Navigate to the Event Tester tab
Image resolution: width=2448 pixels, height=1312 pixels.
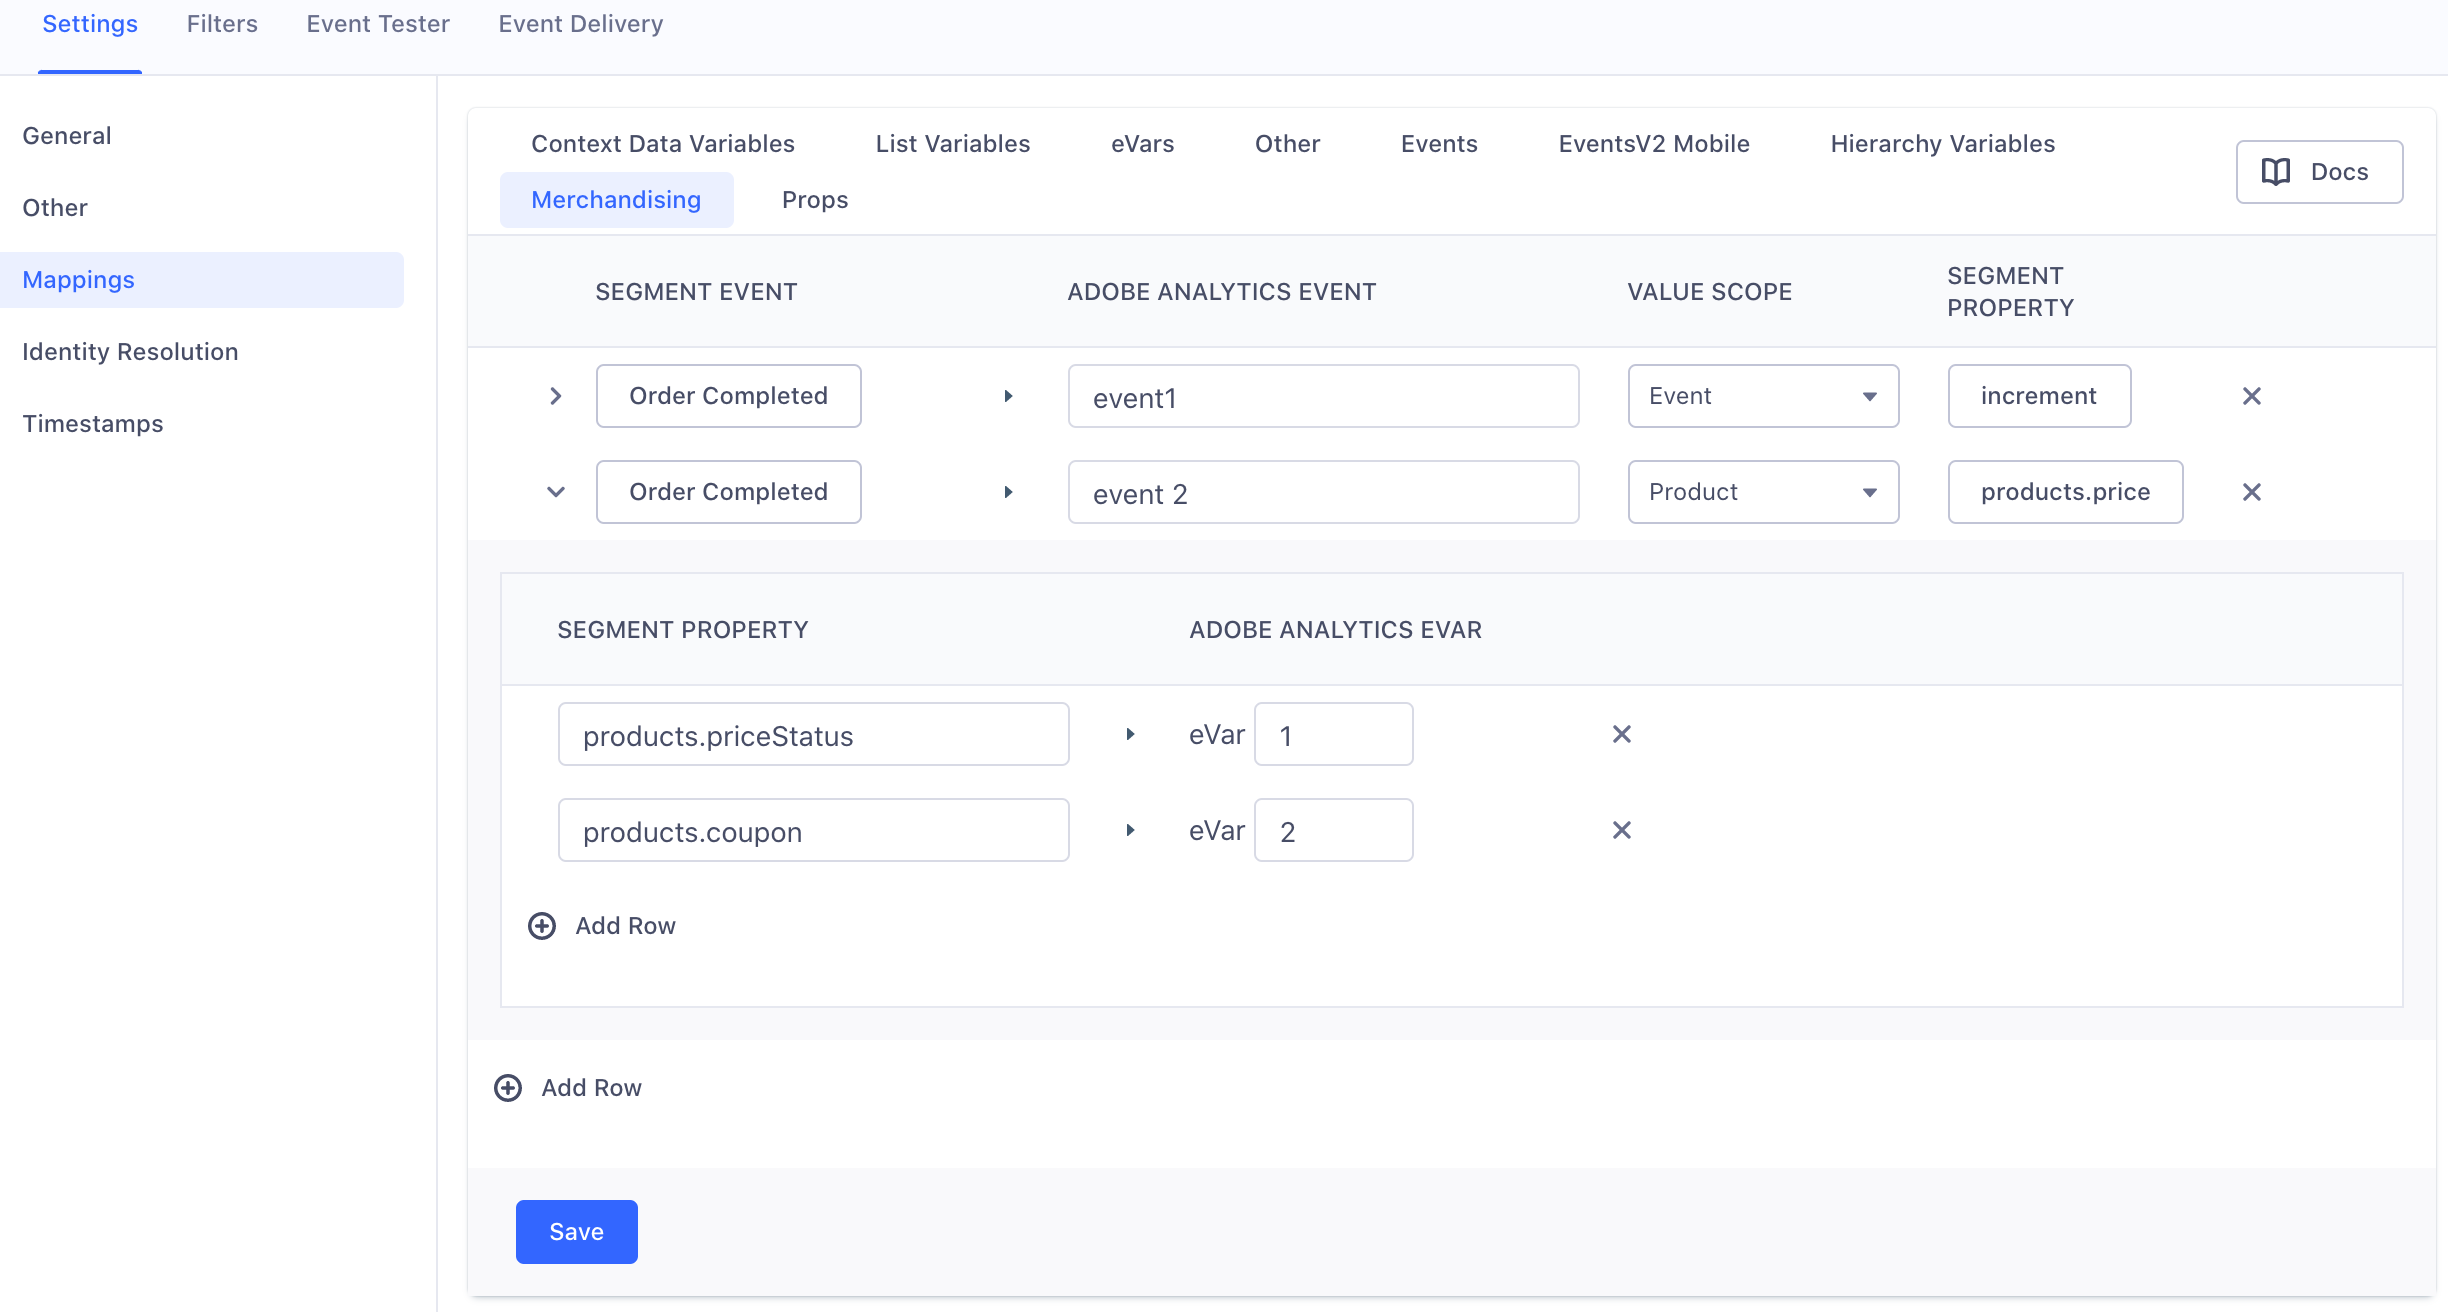(378, 23)
